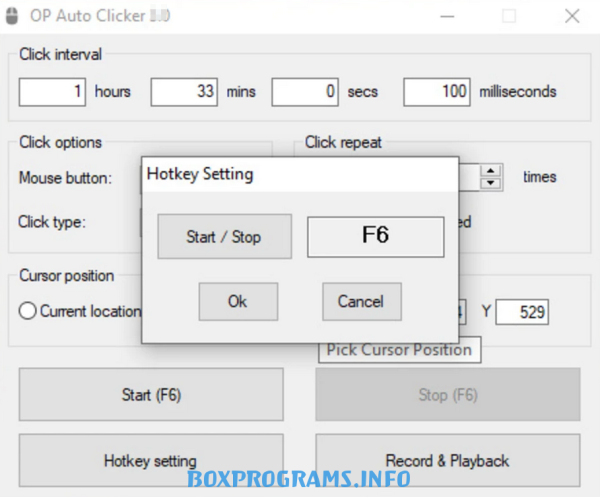Decrease click repeat times with down arrow

(x=490, y=183)
